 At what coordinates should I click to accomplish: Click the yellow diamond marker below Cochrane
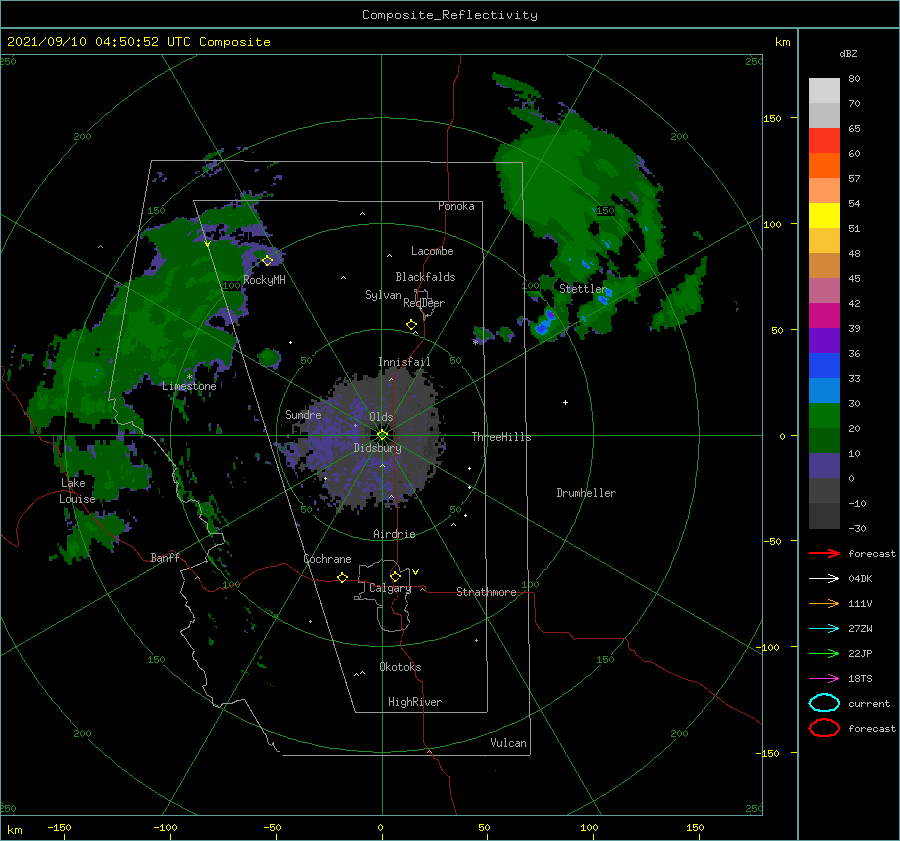[343, 577]
